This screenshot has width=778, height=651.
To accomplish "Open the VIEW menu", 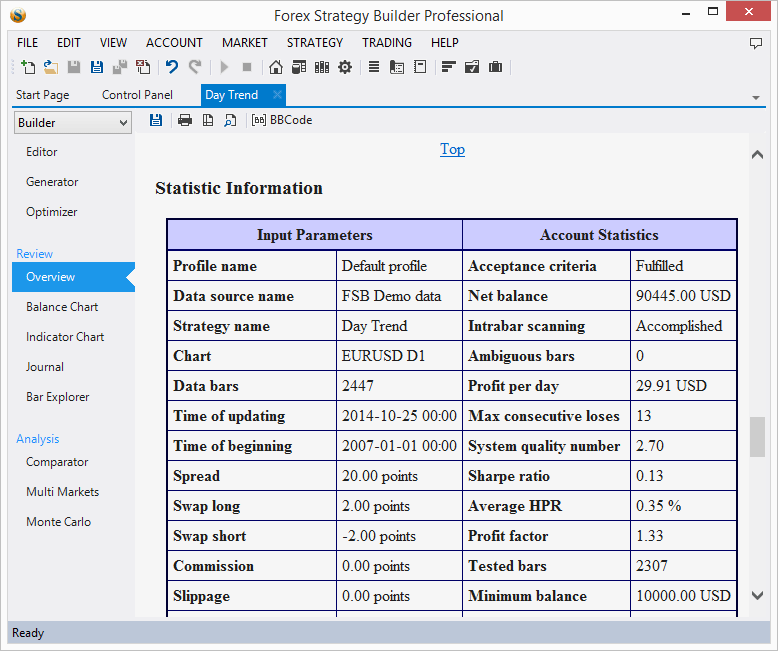I will pyautogui.click(x=113, y=43).
